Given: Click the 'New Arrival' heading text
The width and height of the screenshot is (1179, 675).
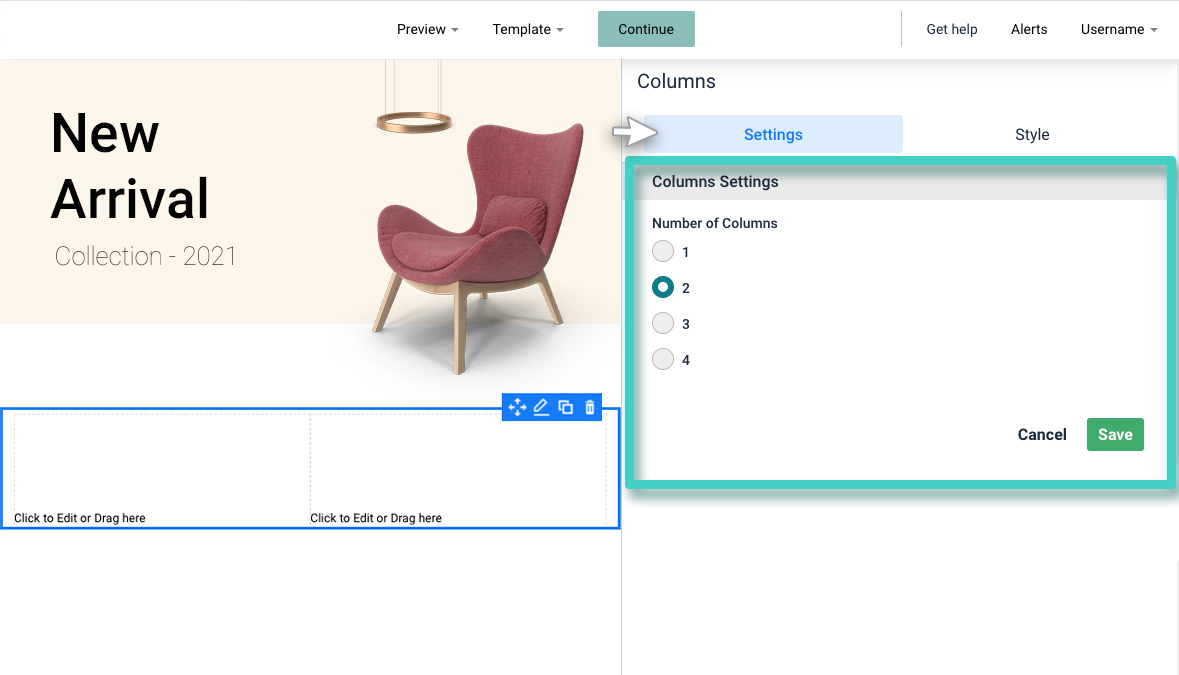Looking at the screenshot, I should point(129,165).
